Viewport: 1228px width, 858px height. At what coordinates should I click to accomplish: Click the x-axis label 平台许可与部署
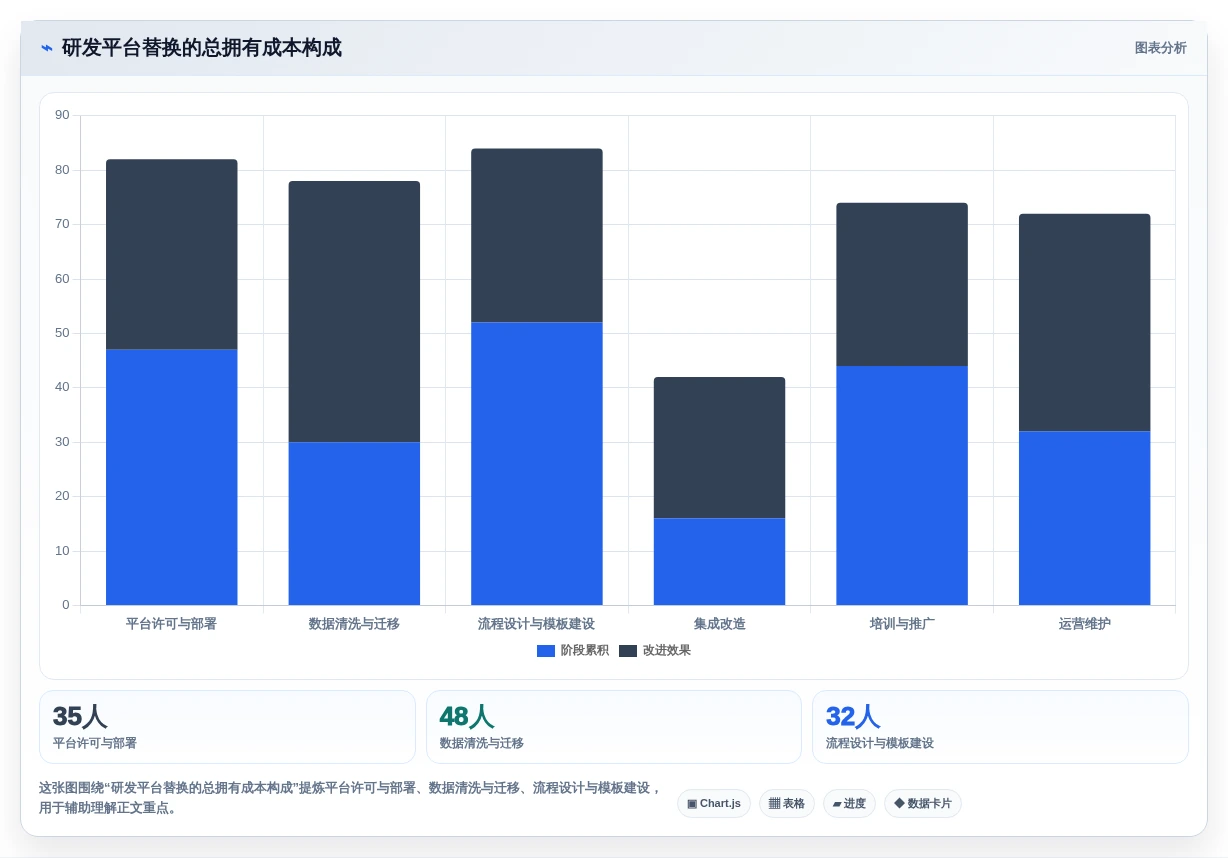point(172,624)
